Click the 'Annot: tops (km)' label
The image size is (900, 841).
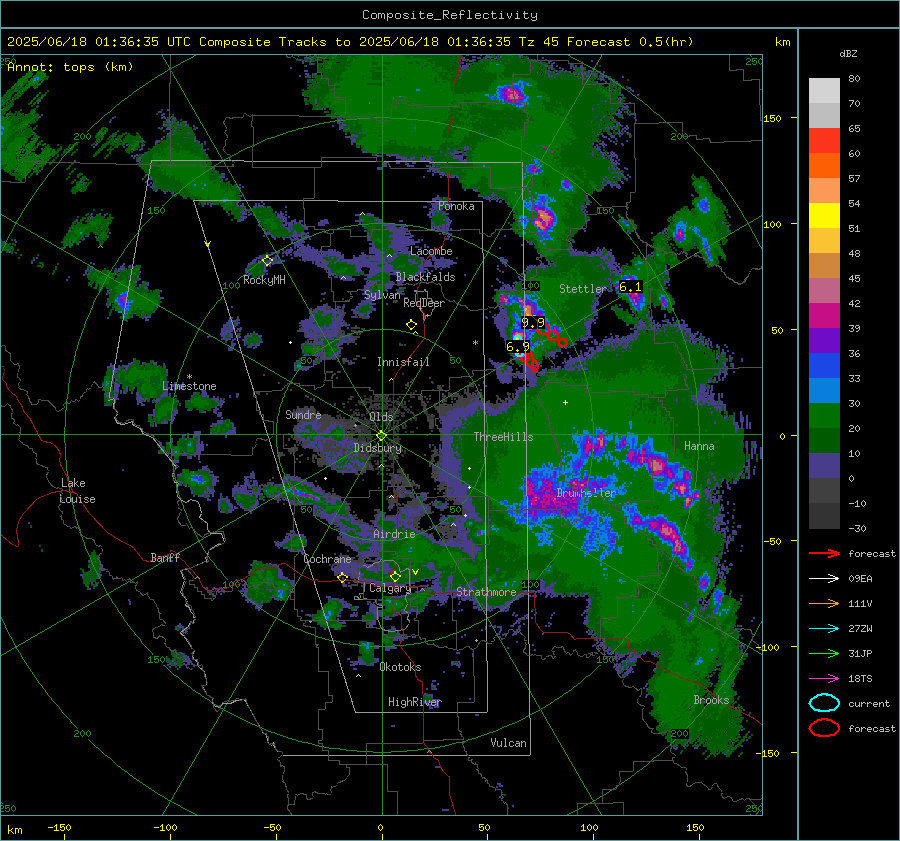(x=70, y=67)
